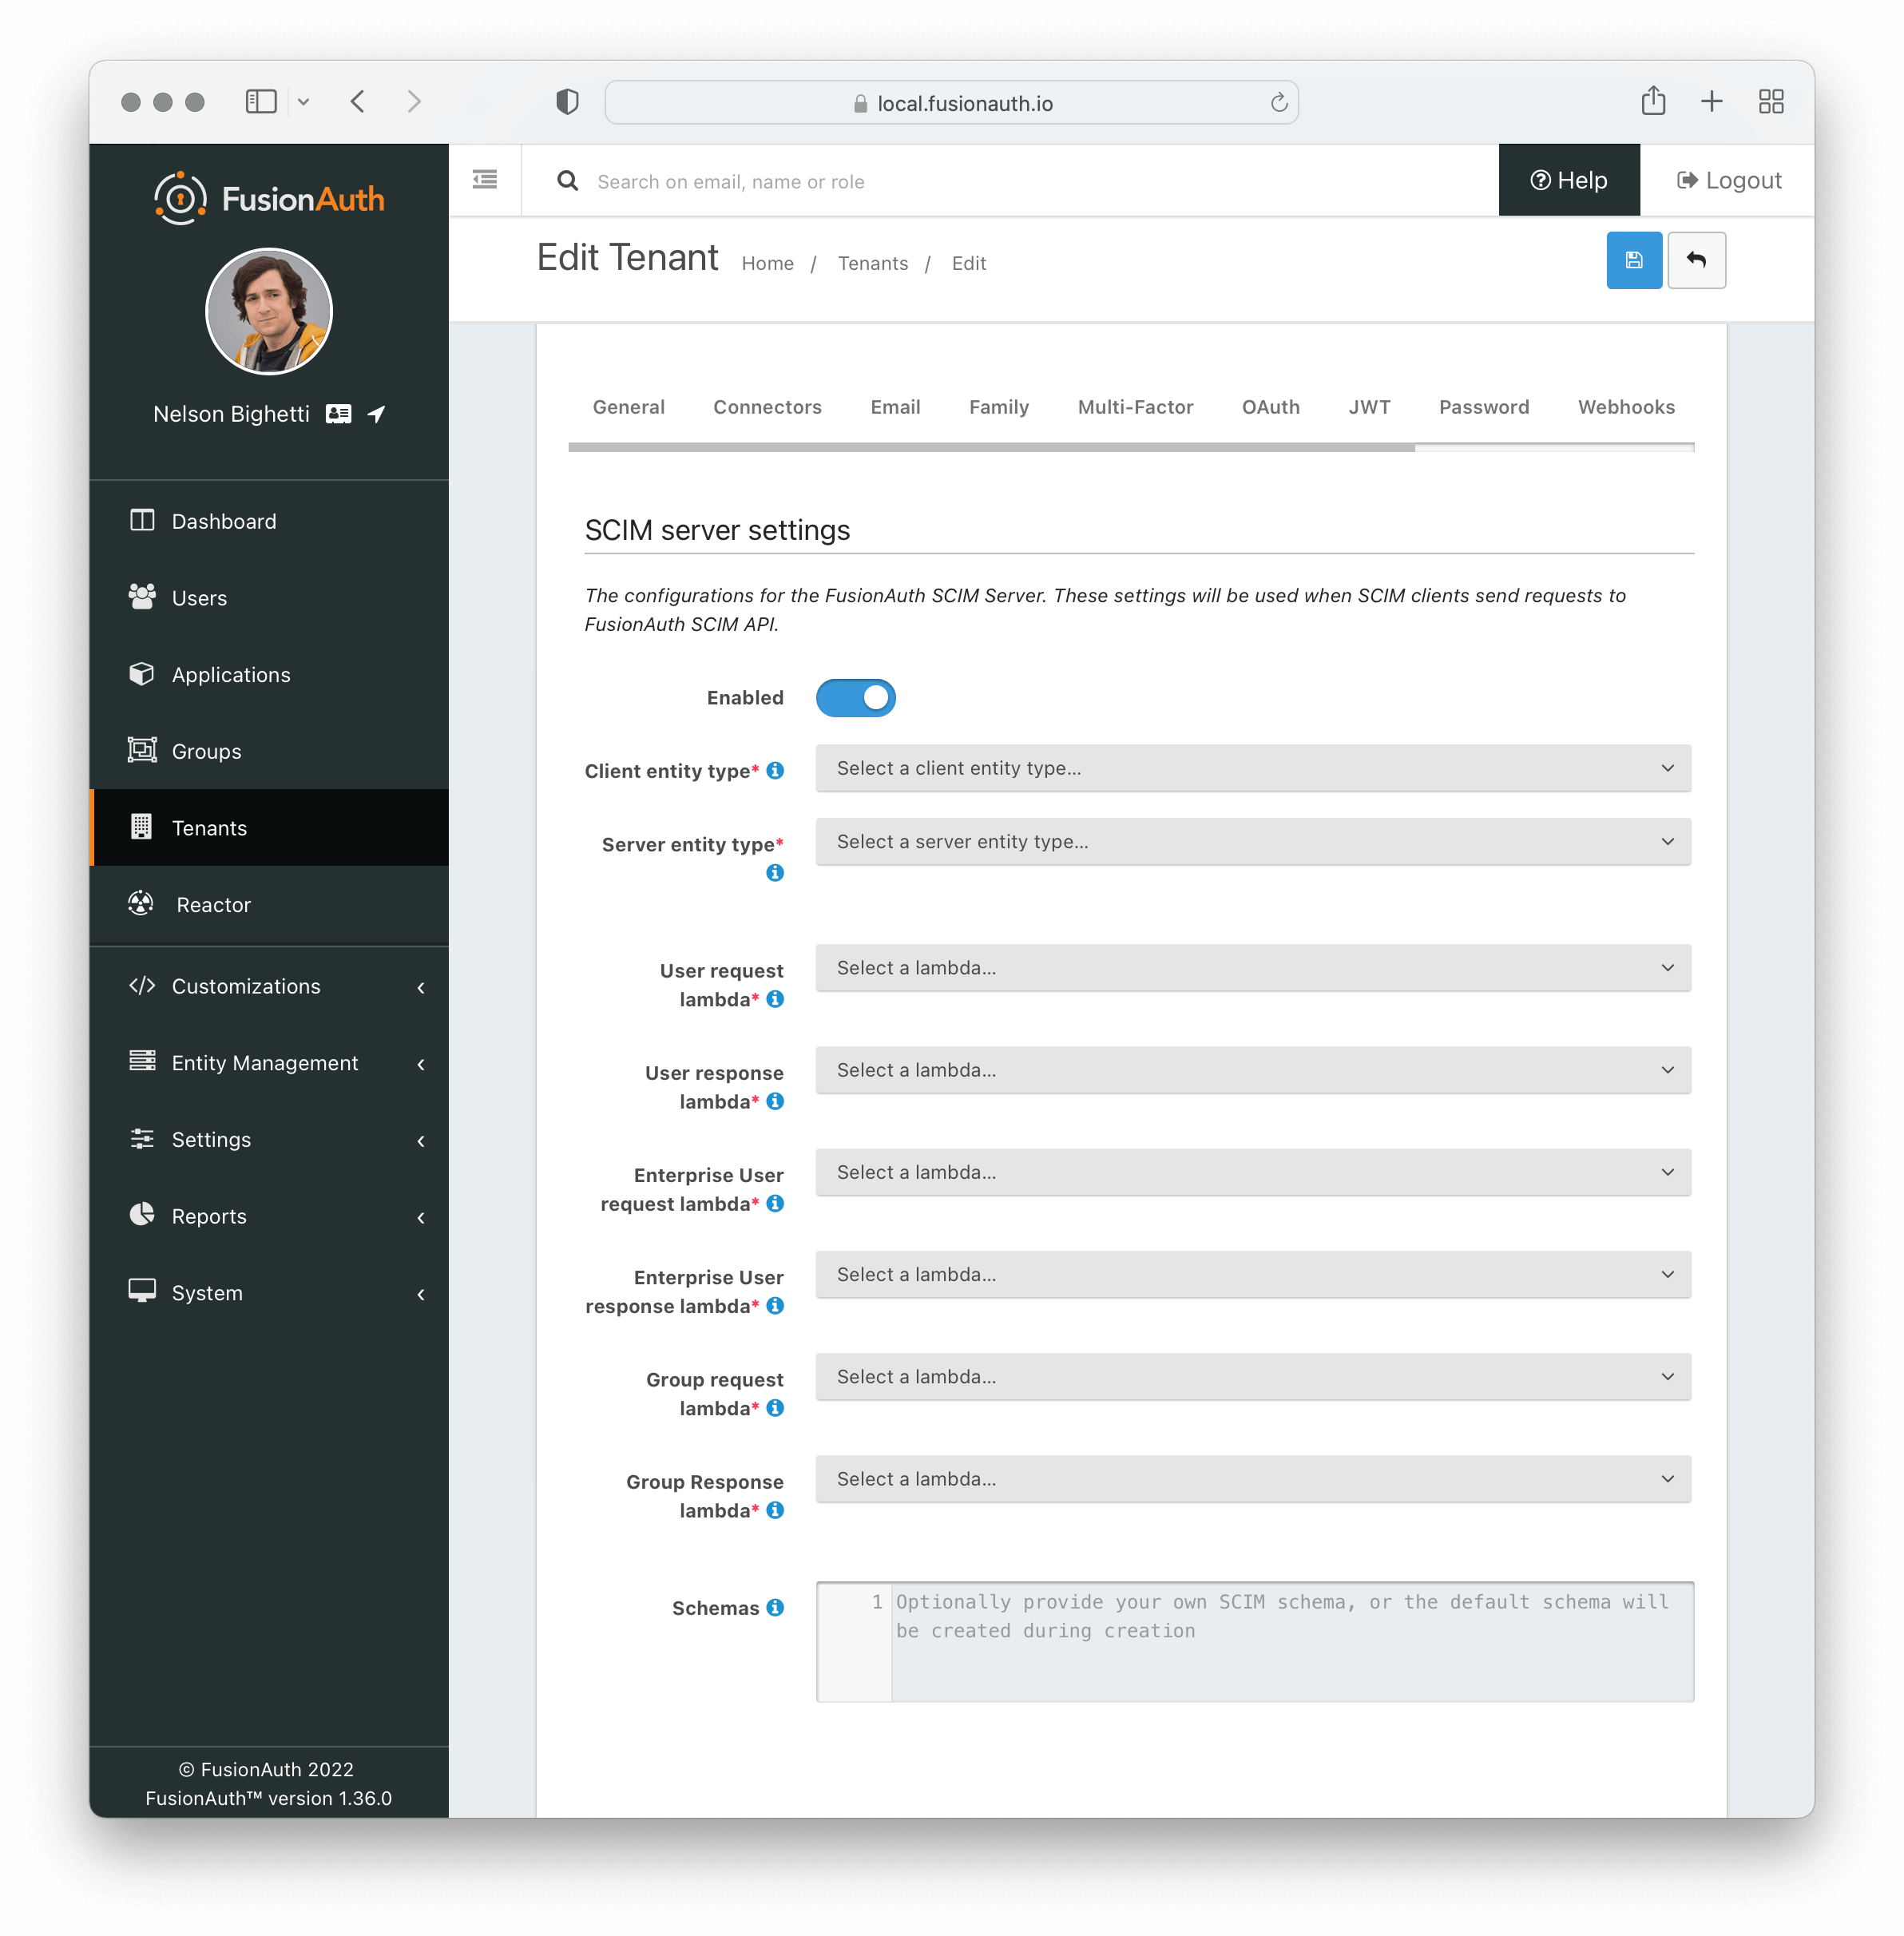Toggle the SCIM server Enabled switch

[856, 696]
